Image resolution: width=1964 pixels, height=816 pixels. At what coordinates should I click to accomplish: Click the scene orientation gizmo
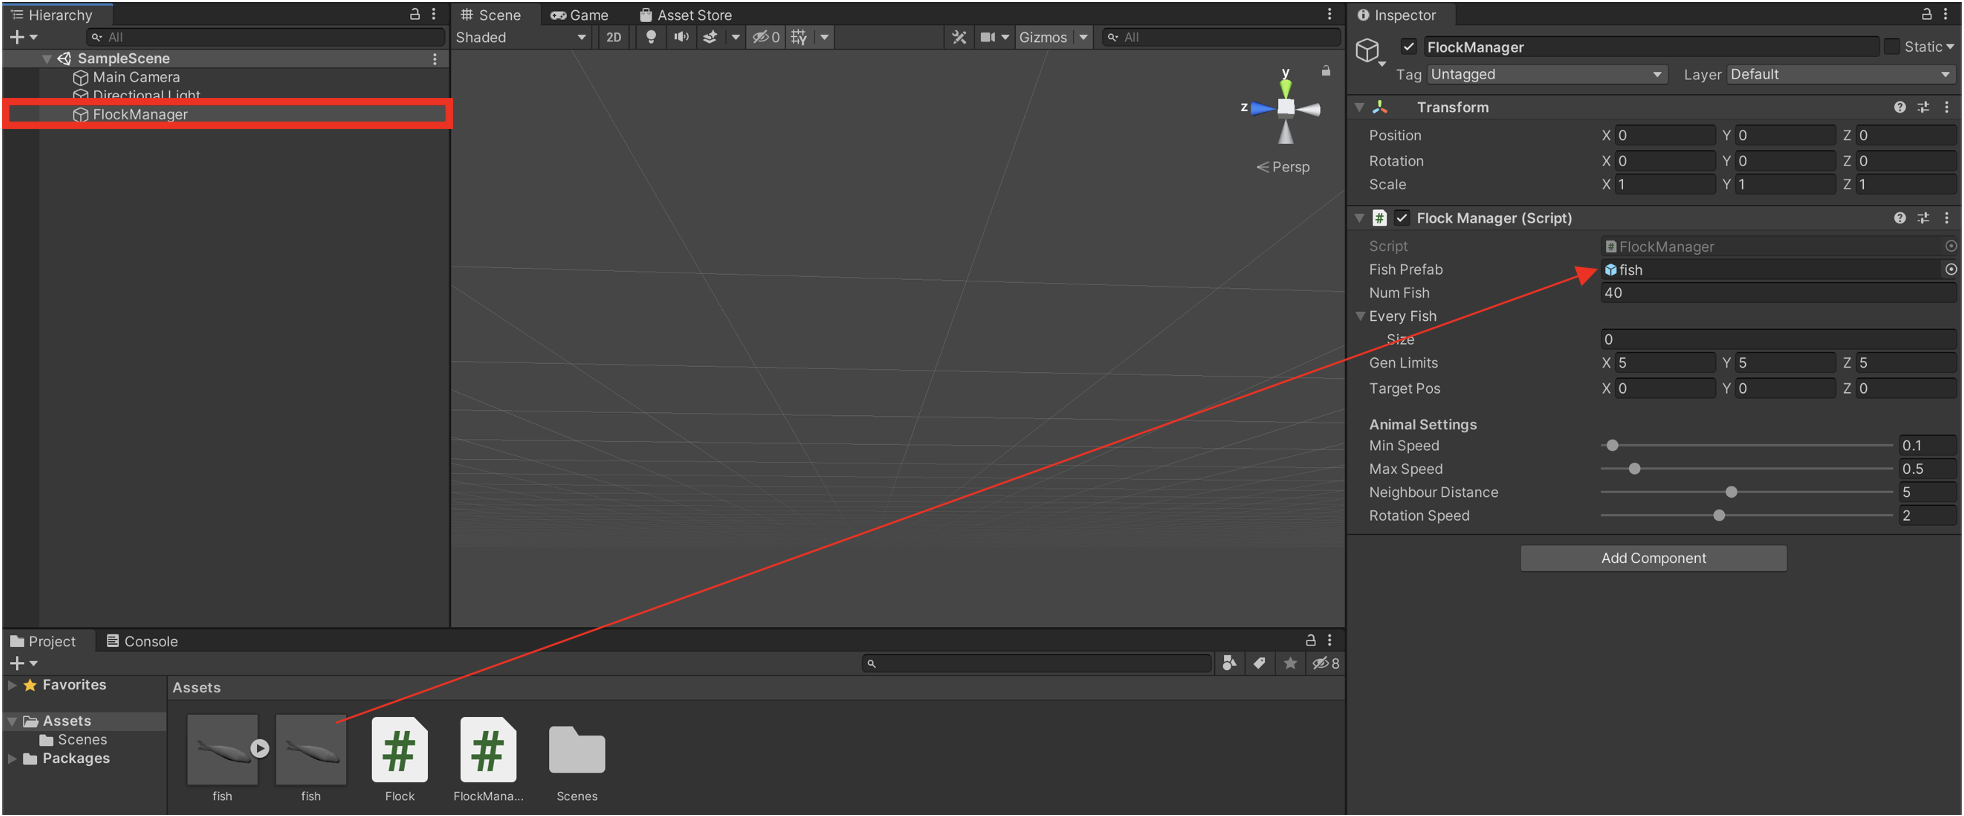point(1286,107)
